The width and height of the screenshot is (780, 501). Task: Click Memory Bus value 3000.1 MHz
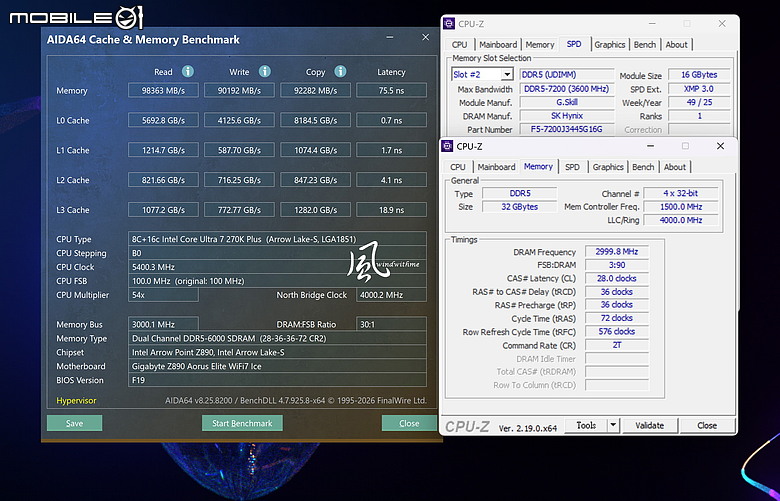tap(163, 324)
